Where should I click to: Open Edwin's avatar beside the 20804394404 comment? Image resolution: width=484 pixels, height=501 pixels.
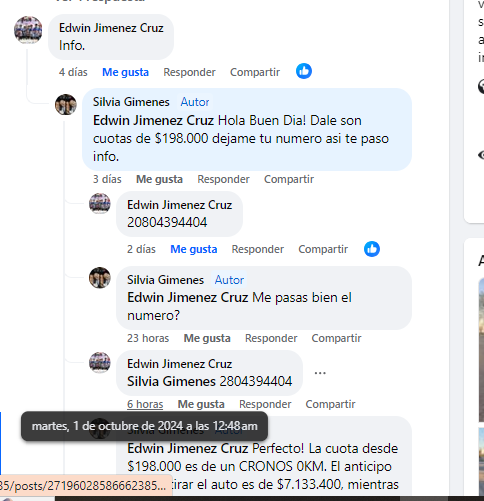[100, 203]
